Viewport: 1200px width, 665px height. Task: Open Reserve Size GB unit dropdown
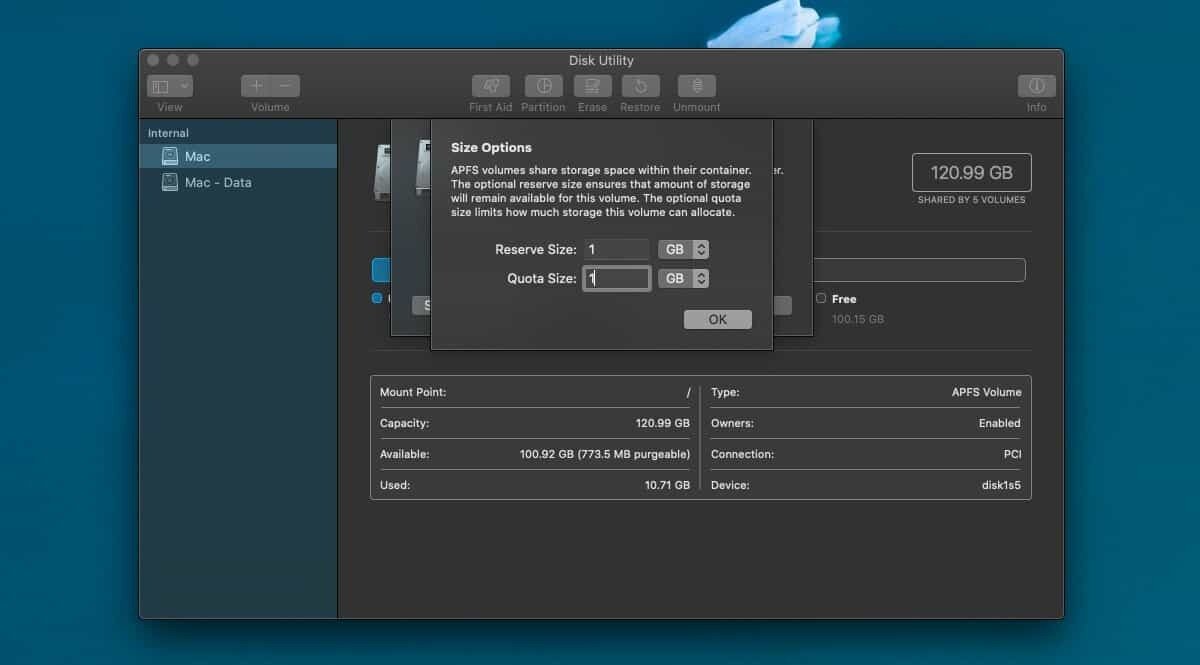[x=684, y=250]
